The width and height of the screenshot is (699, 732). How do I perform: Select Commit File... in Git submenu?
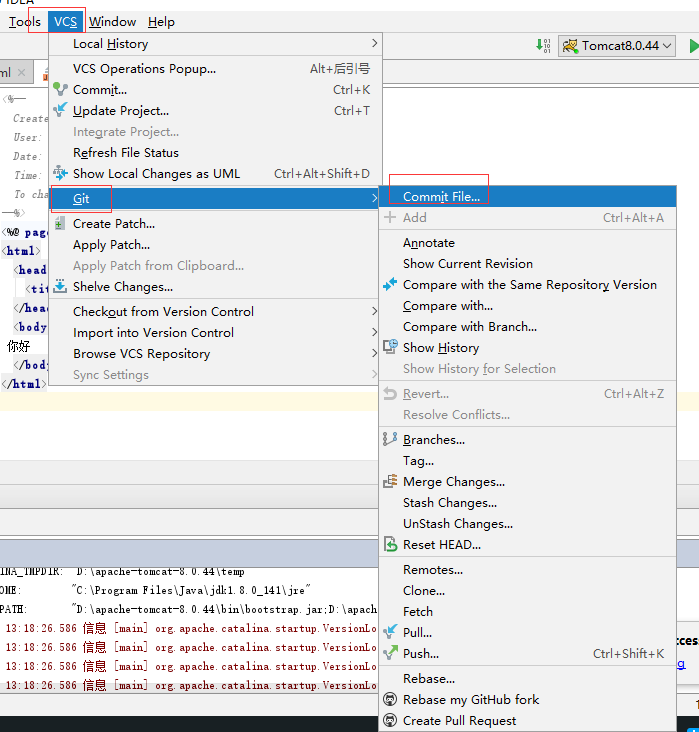pyautogui.click(x=441, y=197)
